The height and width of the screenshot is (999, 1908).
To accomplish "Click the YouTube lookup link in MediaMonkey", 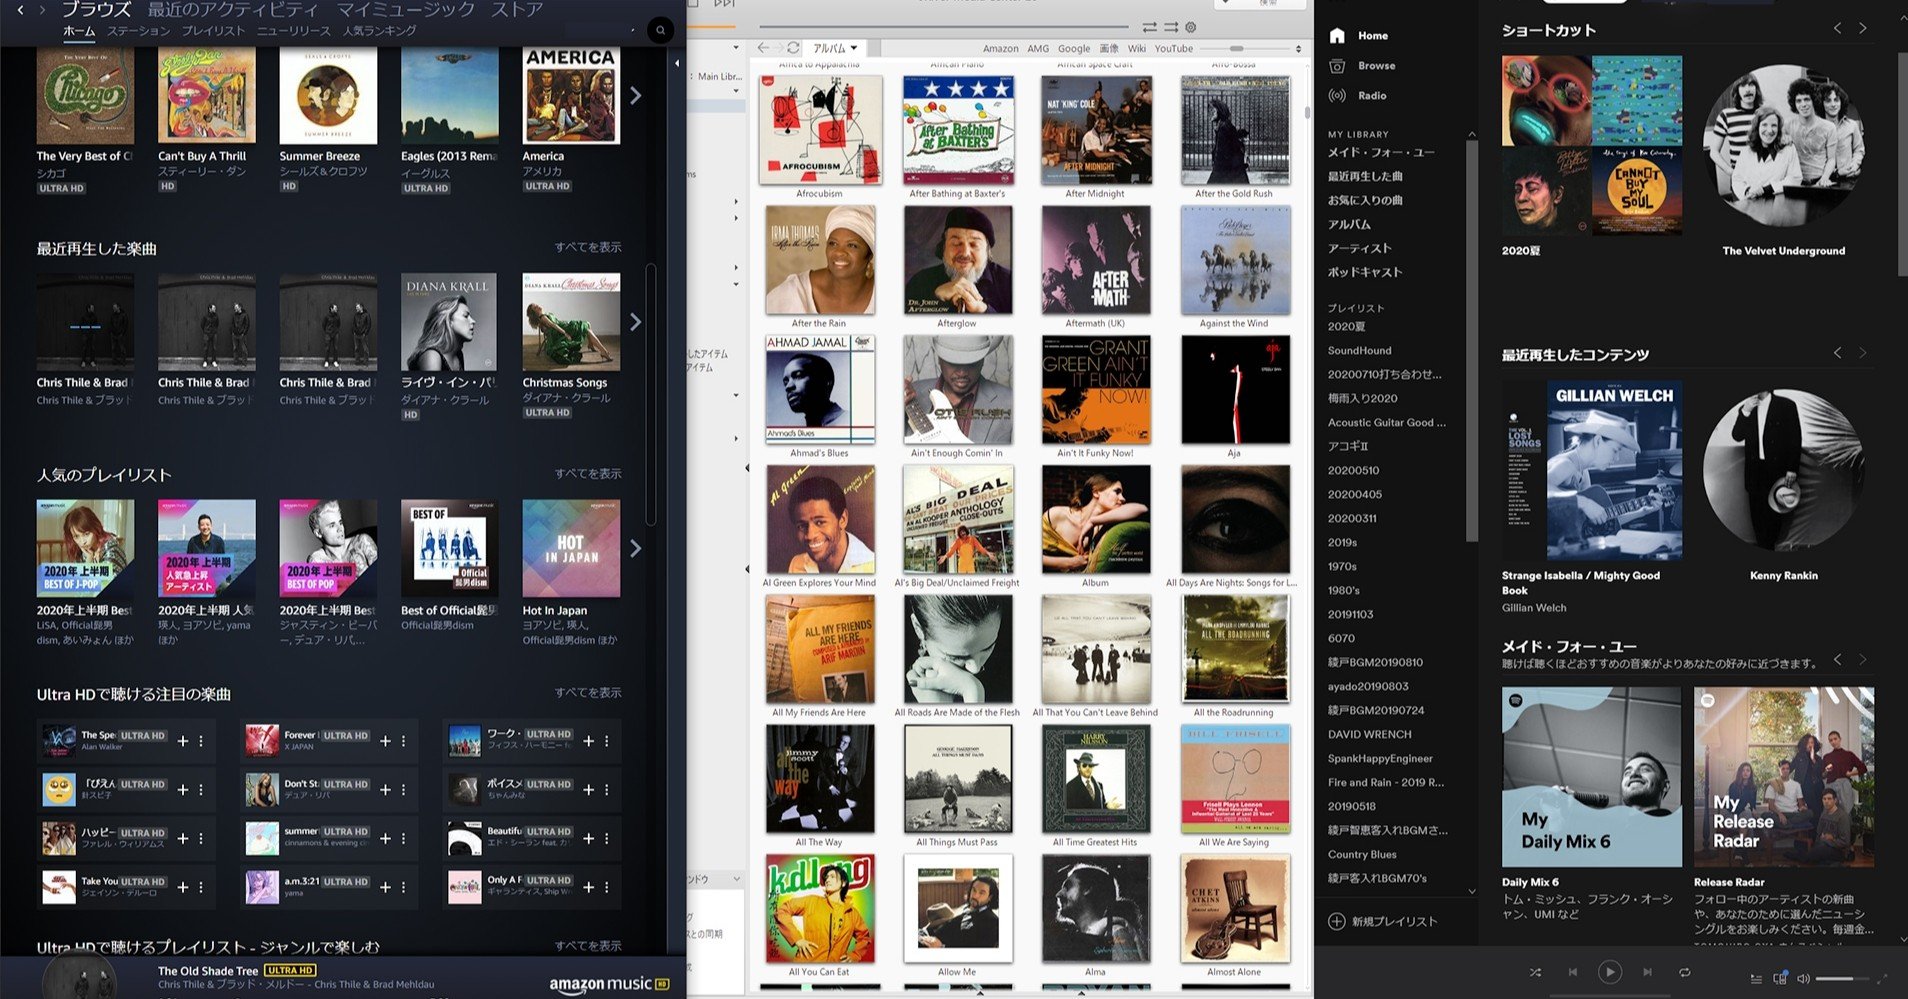I will 1174,48.
